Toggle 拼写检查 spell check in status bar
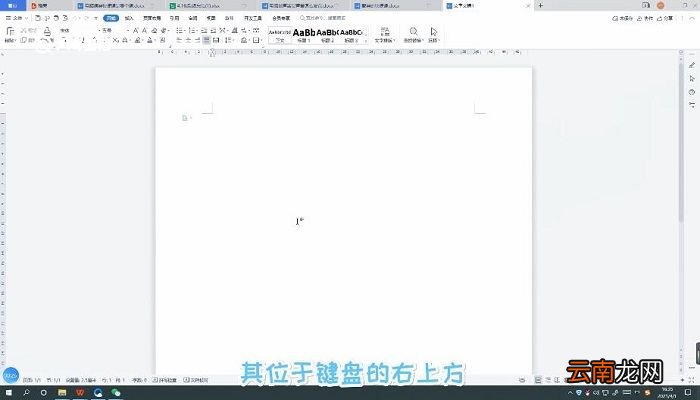The width and height of the screenshot is (700, 400). tap(164, 380)
